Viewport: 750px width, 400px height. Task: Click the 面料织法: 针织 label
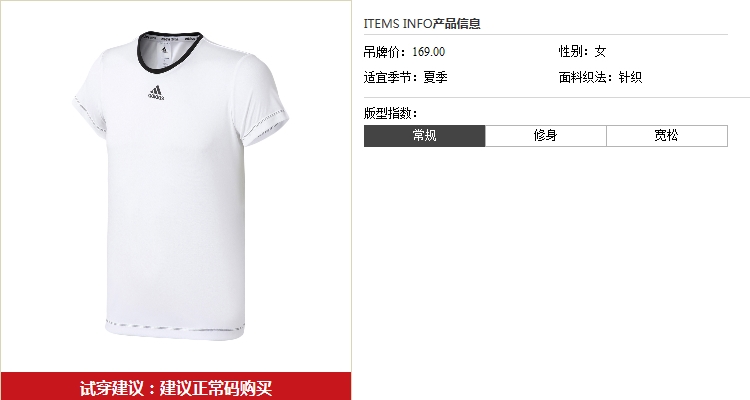[600, 77]
